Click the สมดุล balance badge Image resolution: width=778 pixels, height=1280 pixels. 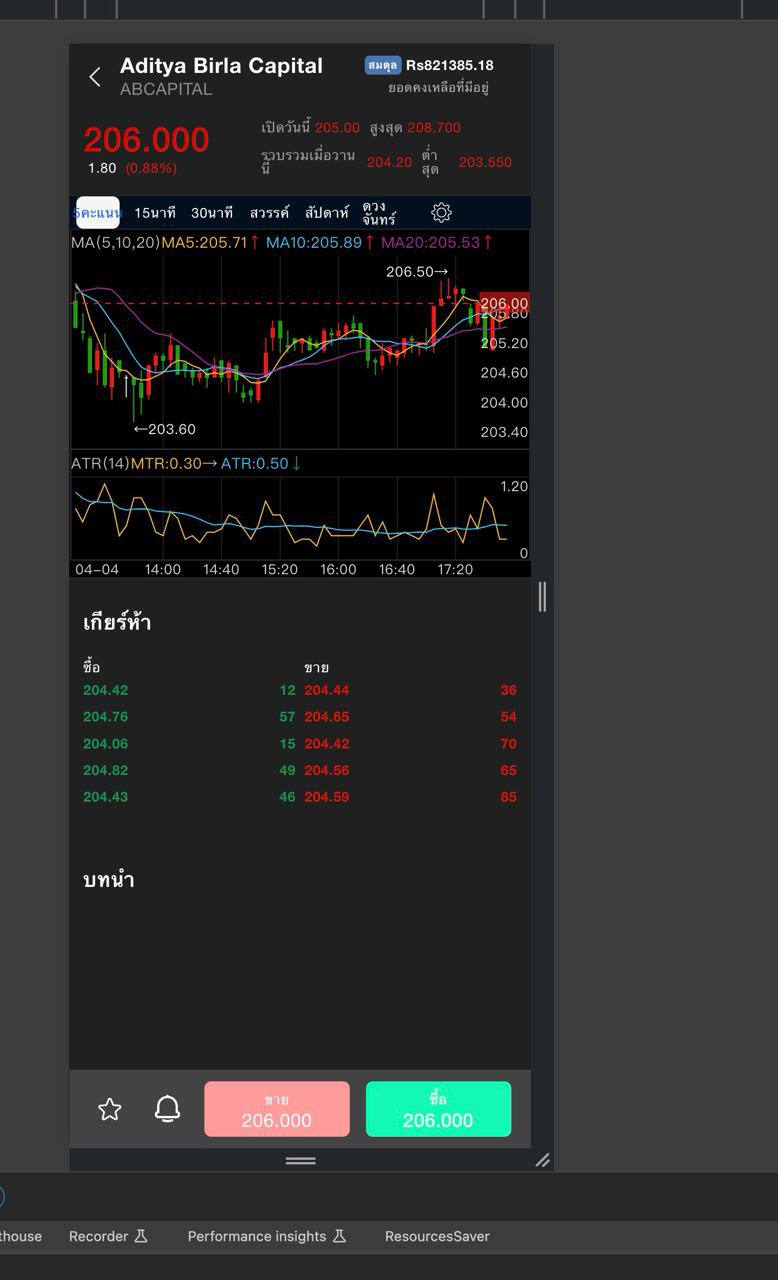[x=383, y=65]
